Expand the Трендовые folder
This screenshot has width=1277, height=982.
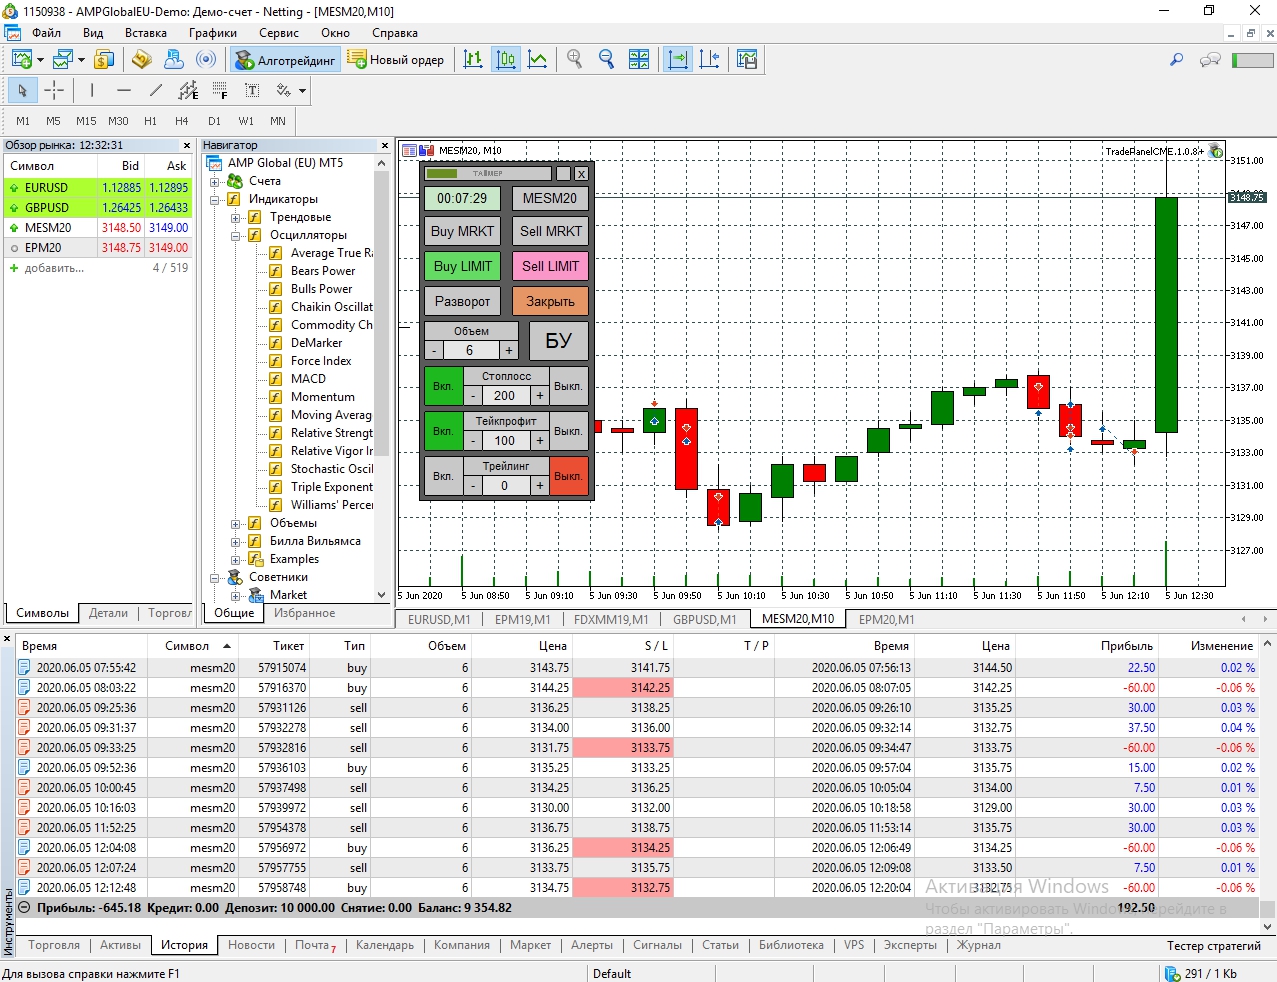236,217
